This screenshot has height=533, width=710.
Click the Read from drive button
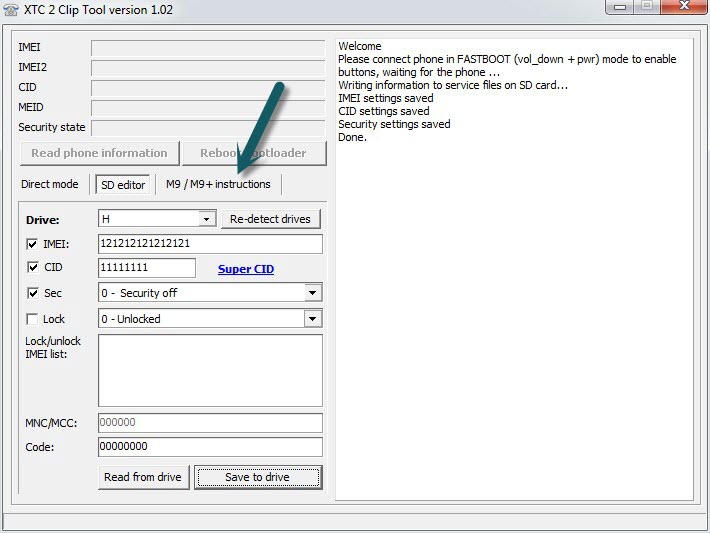pos(143,477)
